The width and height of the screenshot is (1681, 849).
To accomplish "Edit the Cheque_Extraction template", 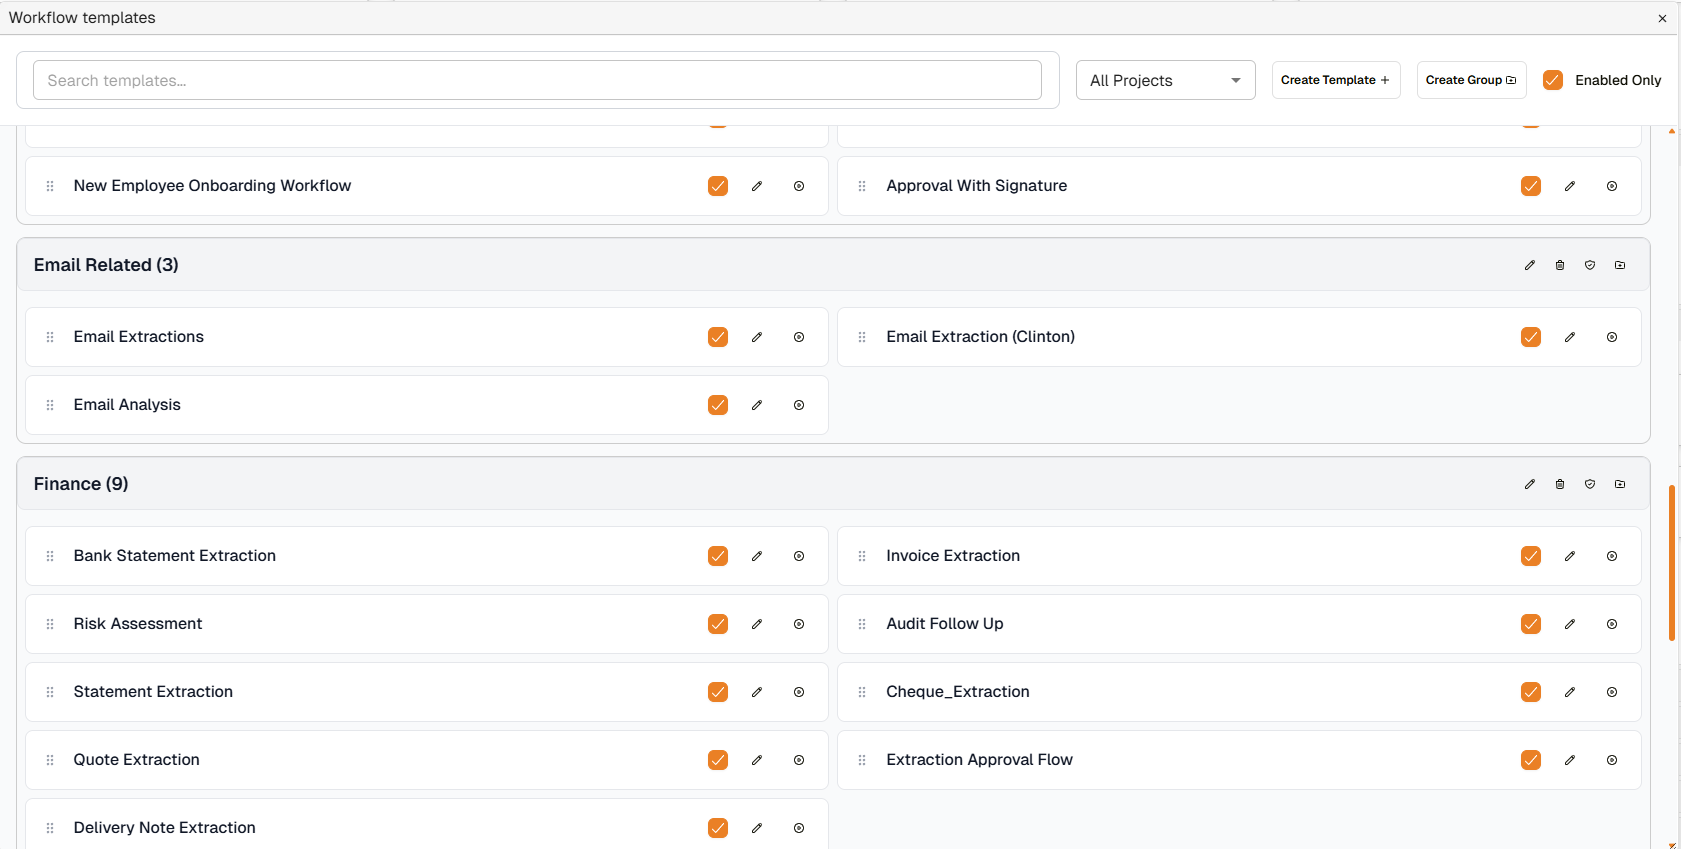I will pos(1570,692).
